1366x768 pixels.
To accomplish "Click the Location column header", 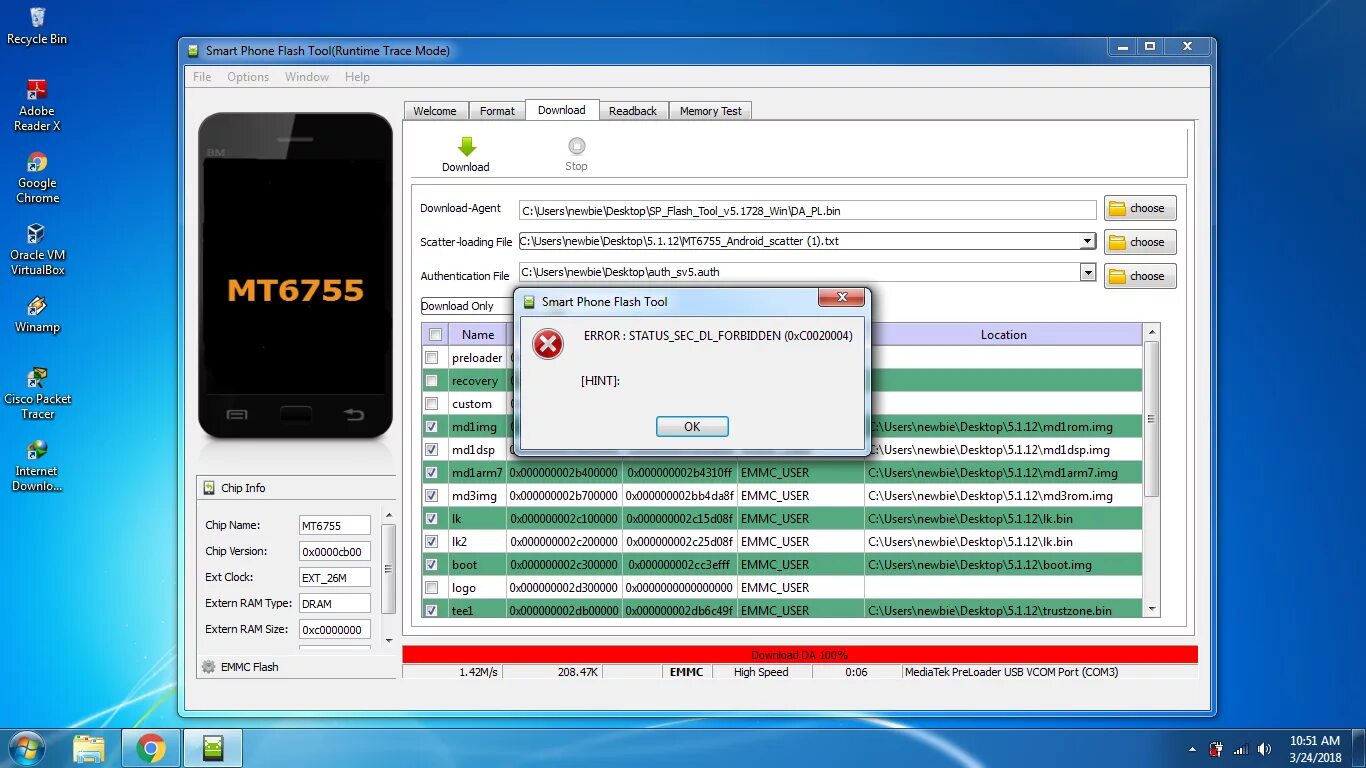I will click(x=1003, y=335).
